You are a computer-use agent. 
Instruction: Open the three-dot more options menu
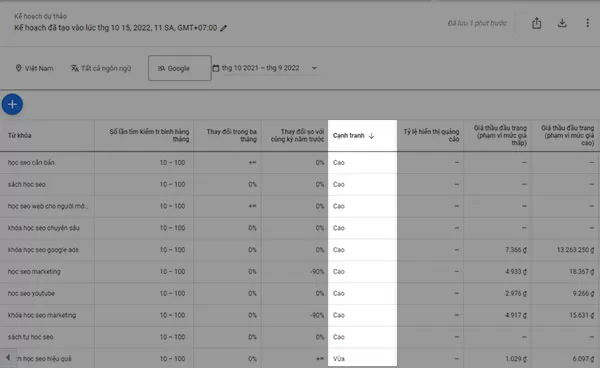(x=587, y=23)
